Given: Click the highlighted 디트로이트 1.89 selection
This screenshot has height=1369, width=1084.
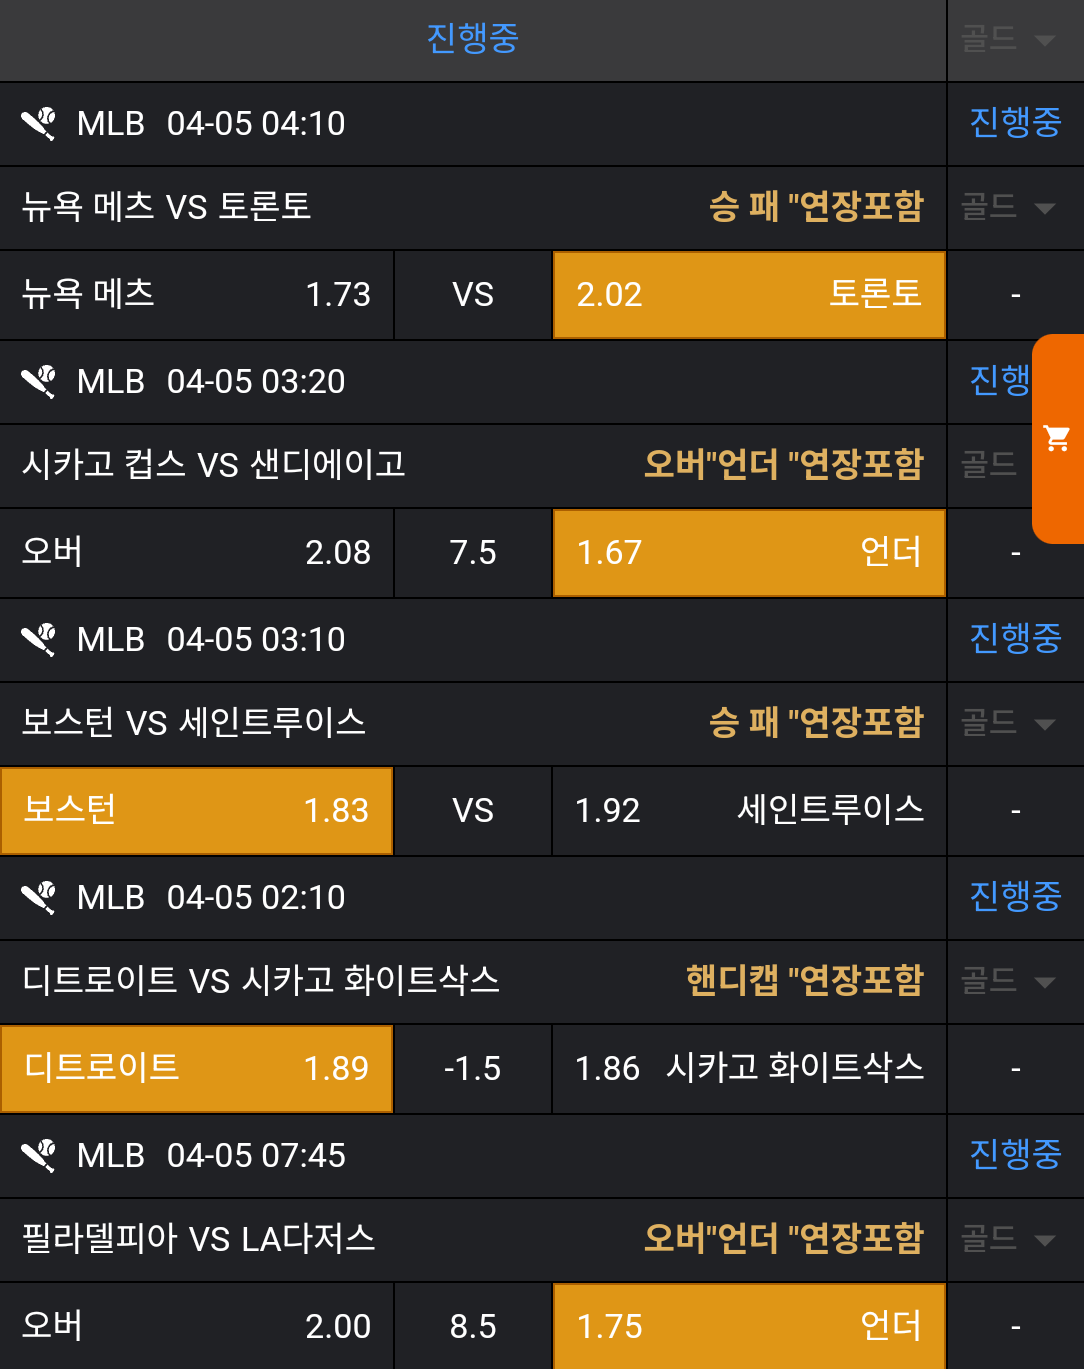Looking at the screenshot, I should coord(197,1069).
